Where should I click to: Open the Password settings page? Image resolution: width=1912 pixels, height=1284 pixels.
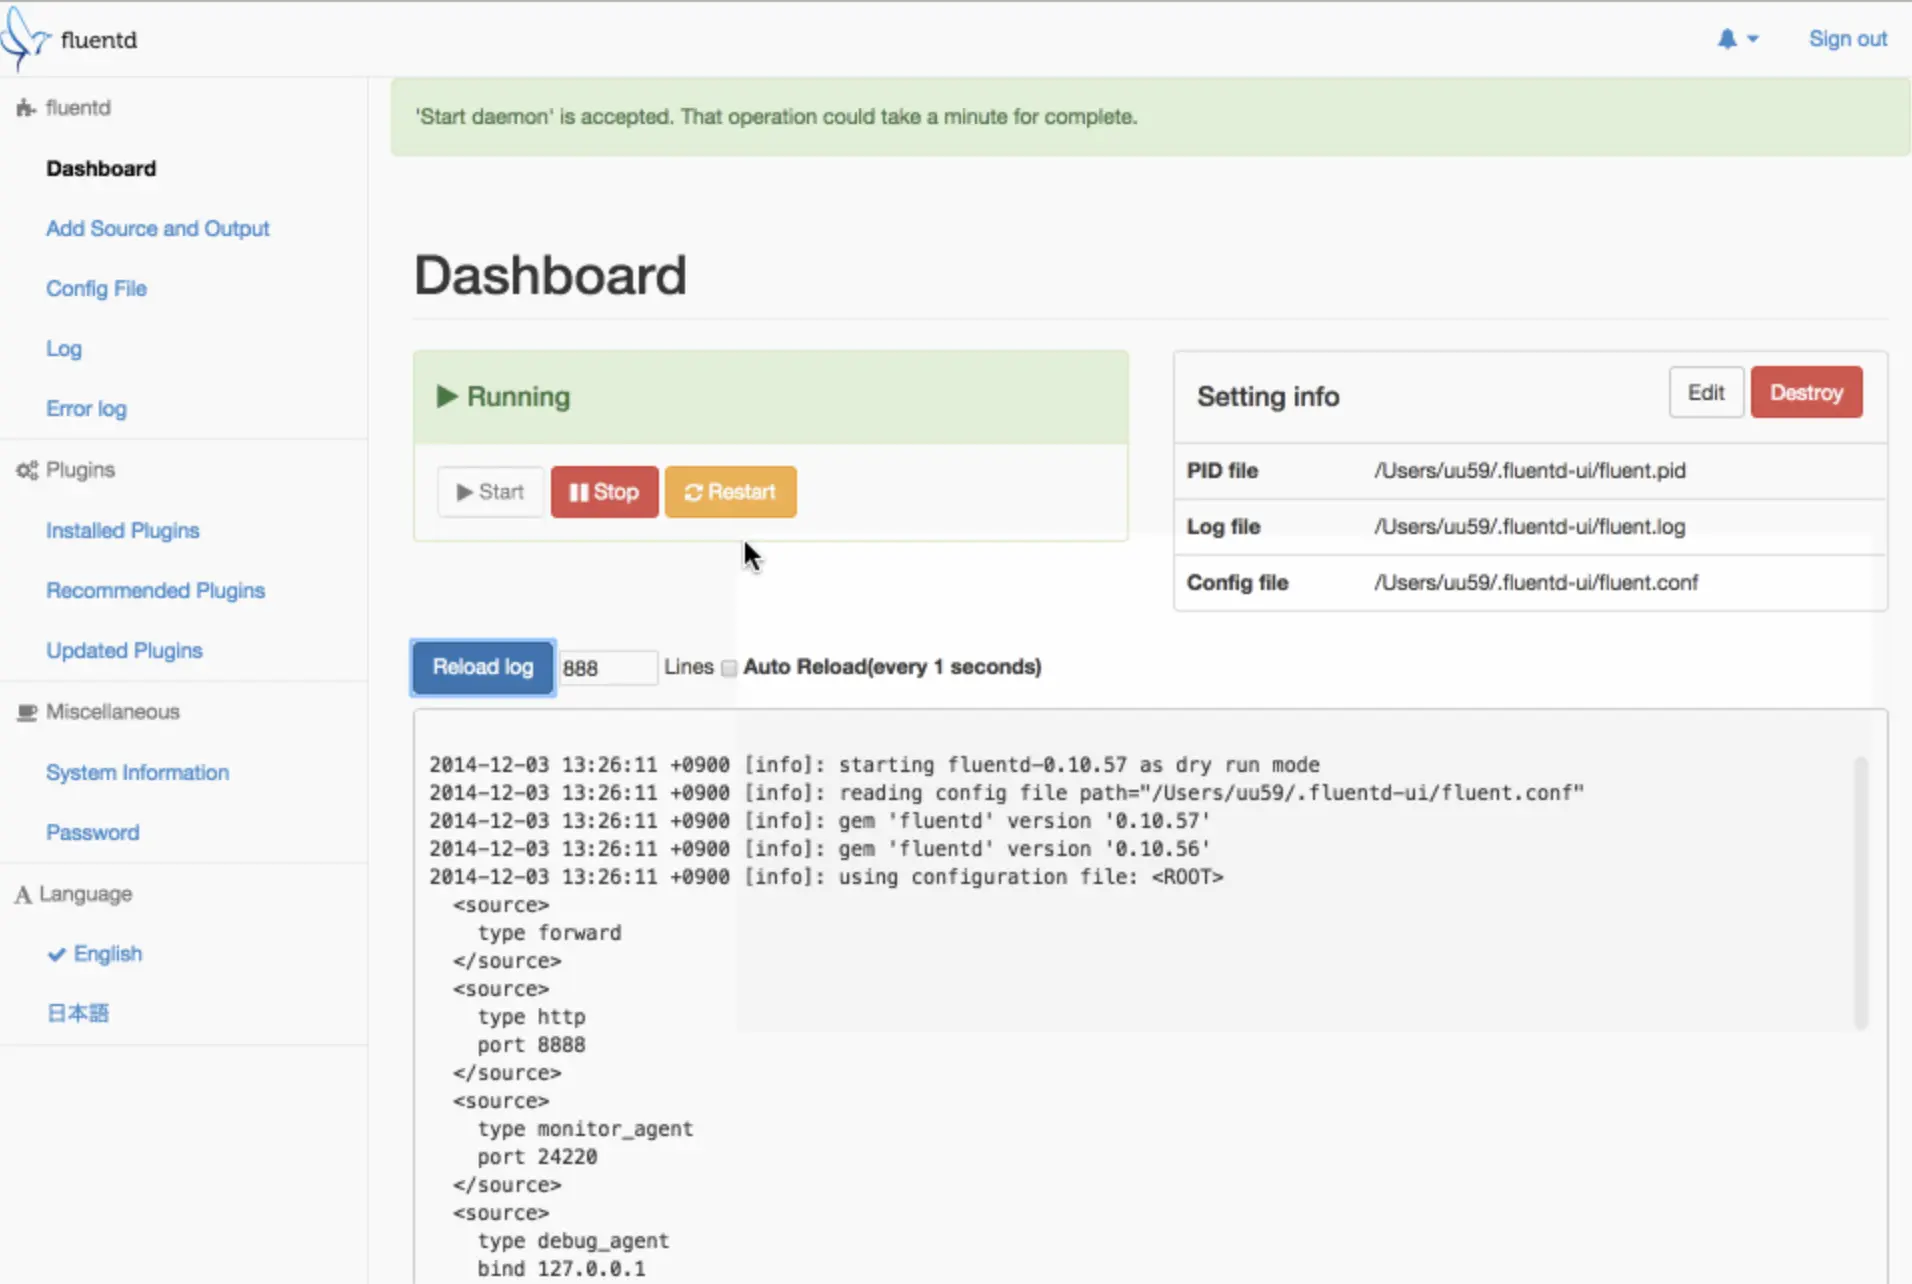(92, 832)
